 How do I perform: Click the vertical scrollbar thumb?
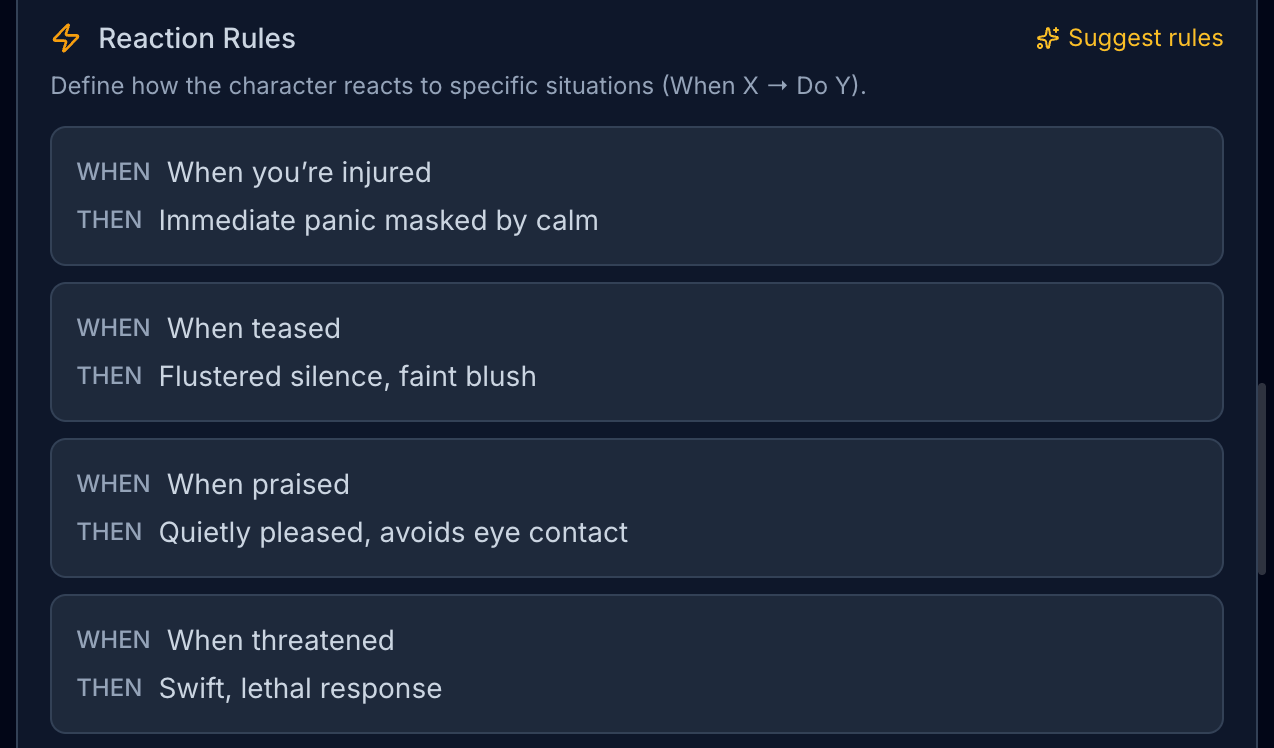[1262, 478]
